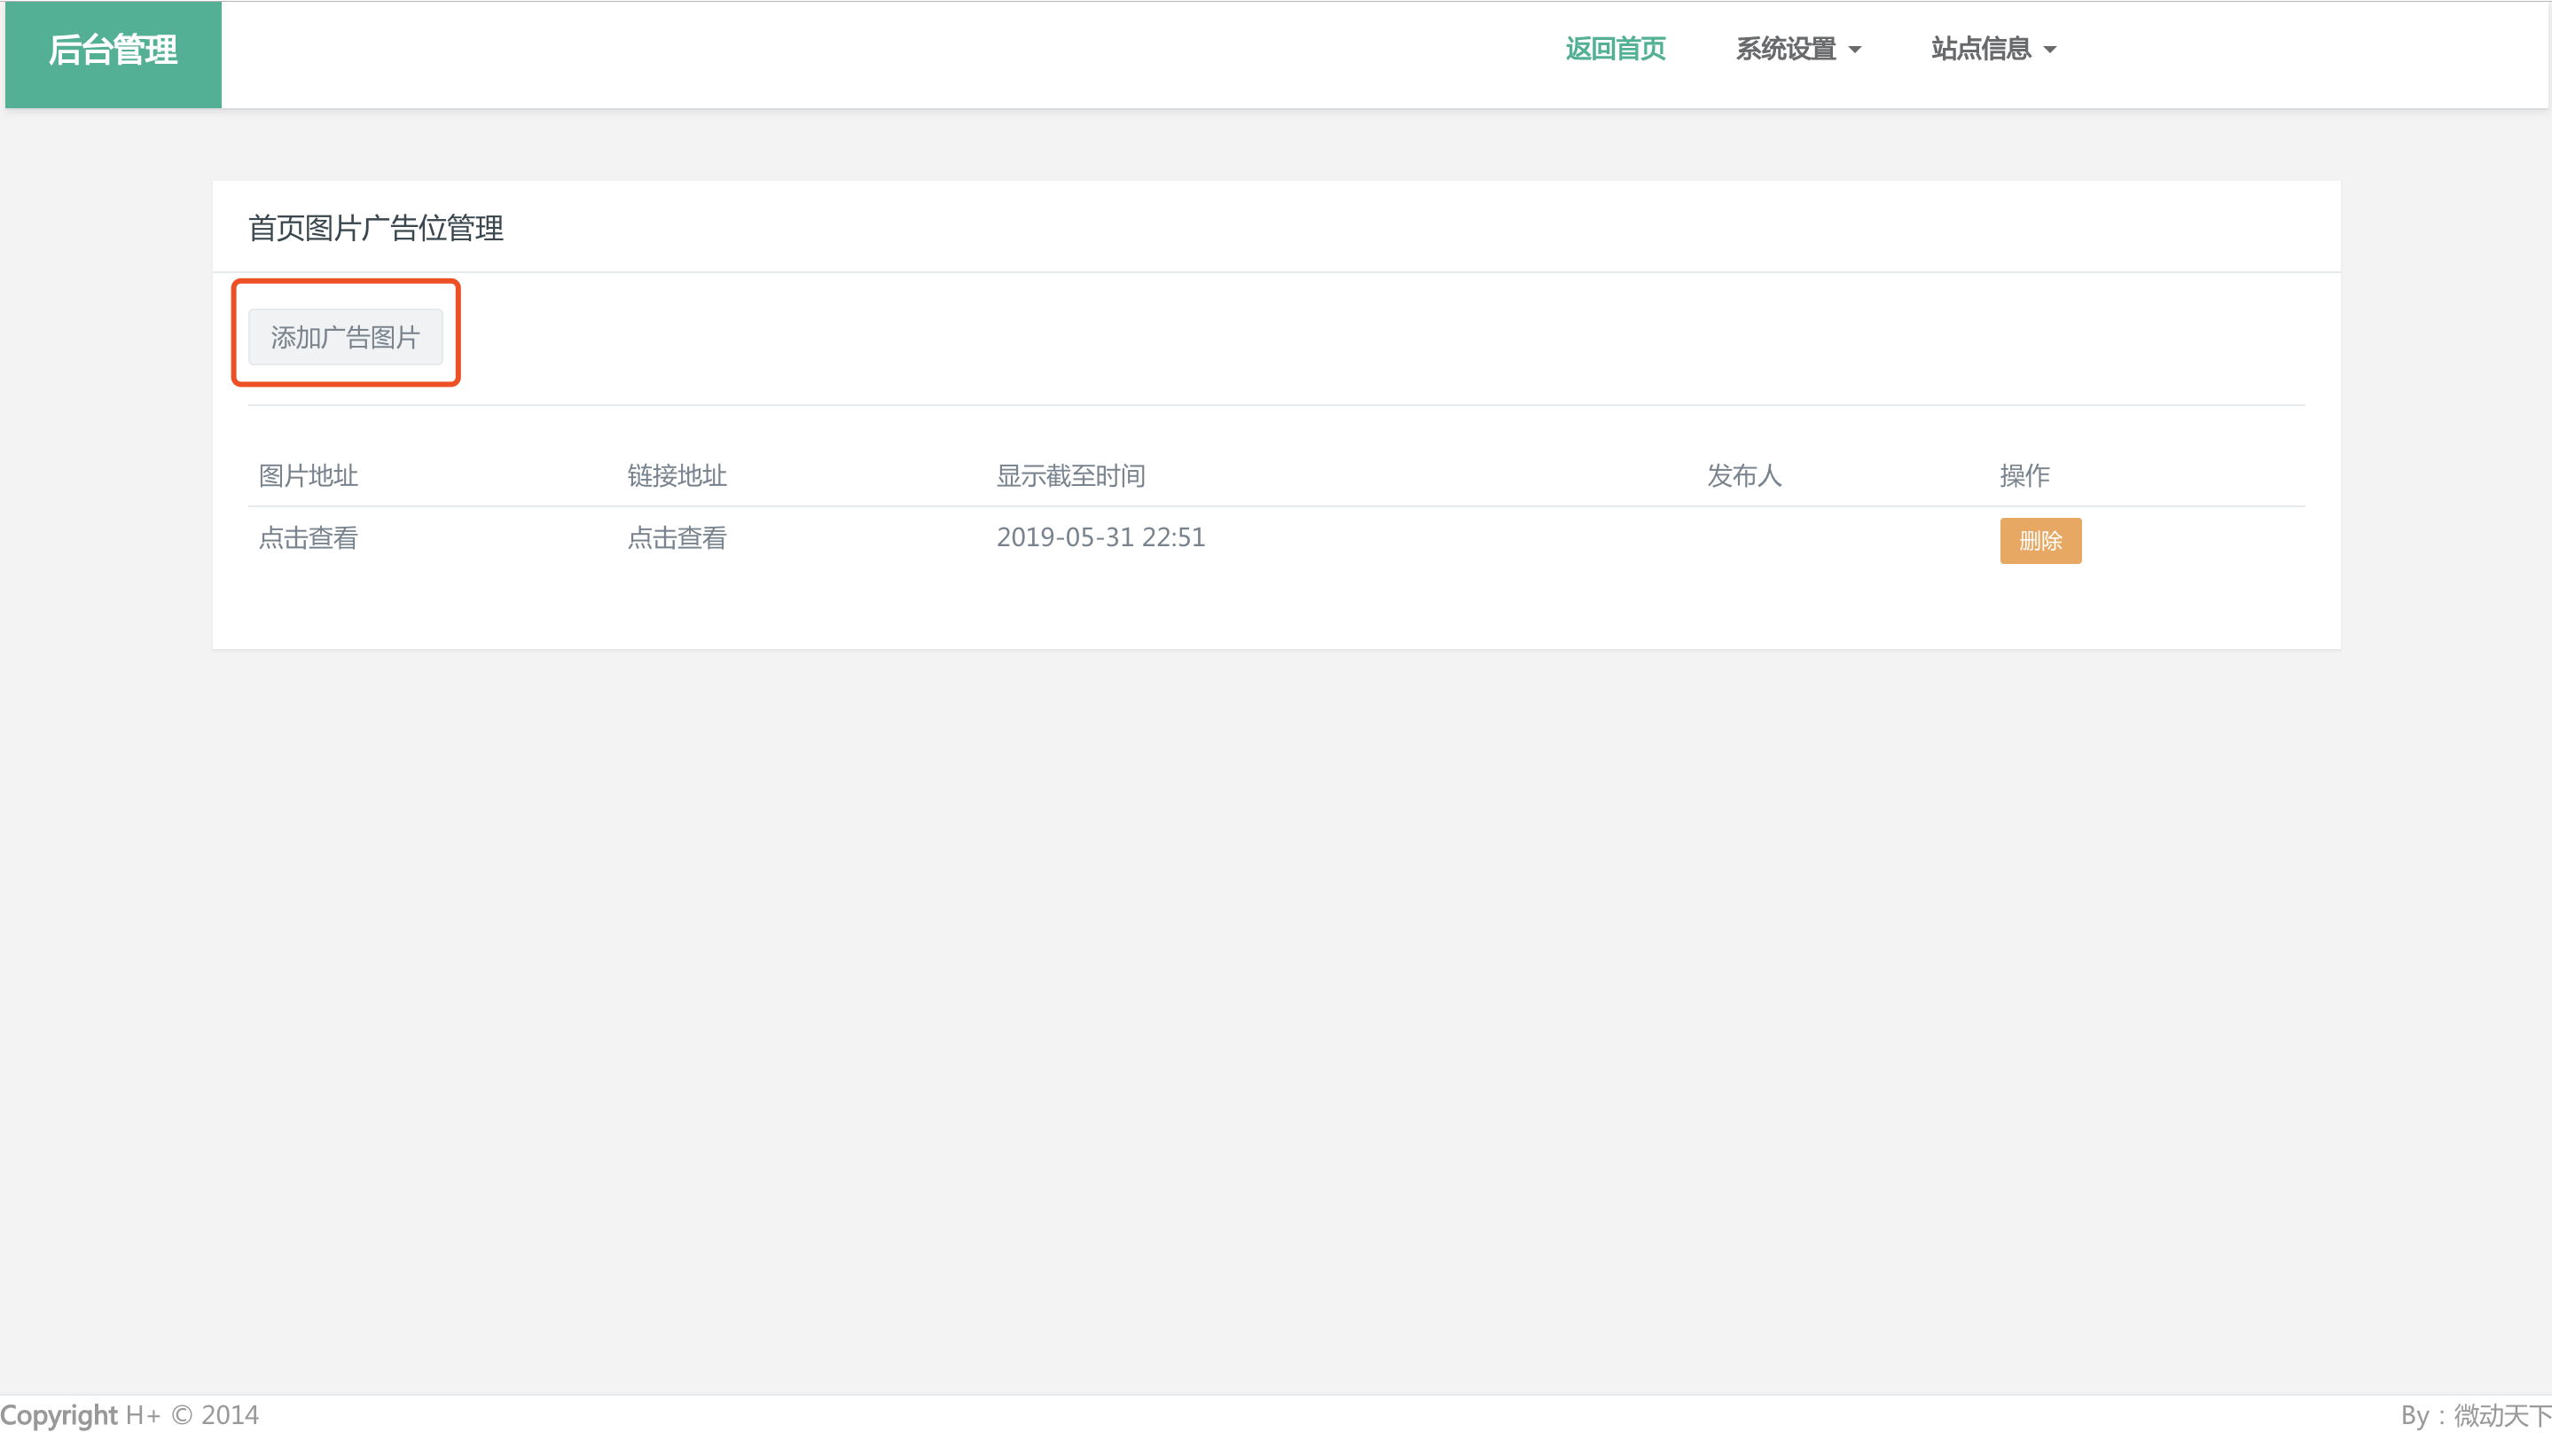The height and width of the screenshot is (1456, 2552).
Task: Click the 图片地址 column header
Action: coord(308,476)
